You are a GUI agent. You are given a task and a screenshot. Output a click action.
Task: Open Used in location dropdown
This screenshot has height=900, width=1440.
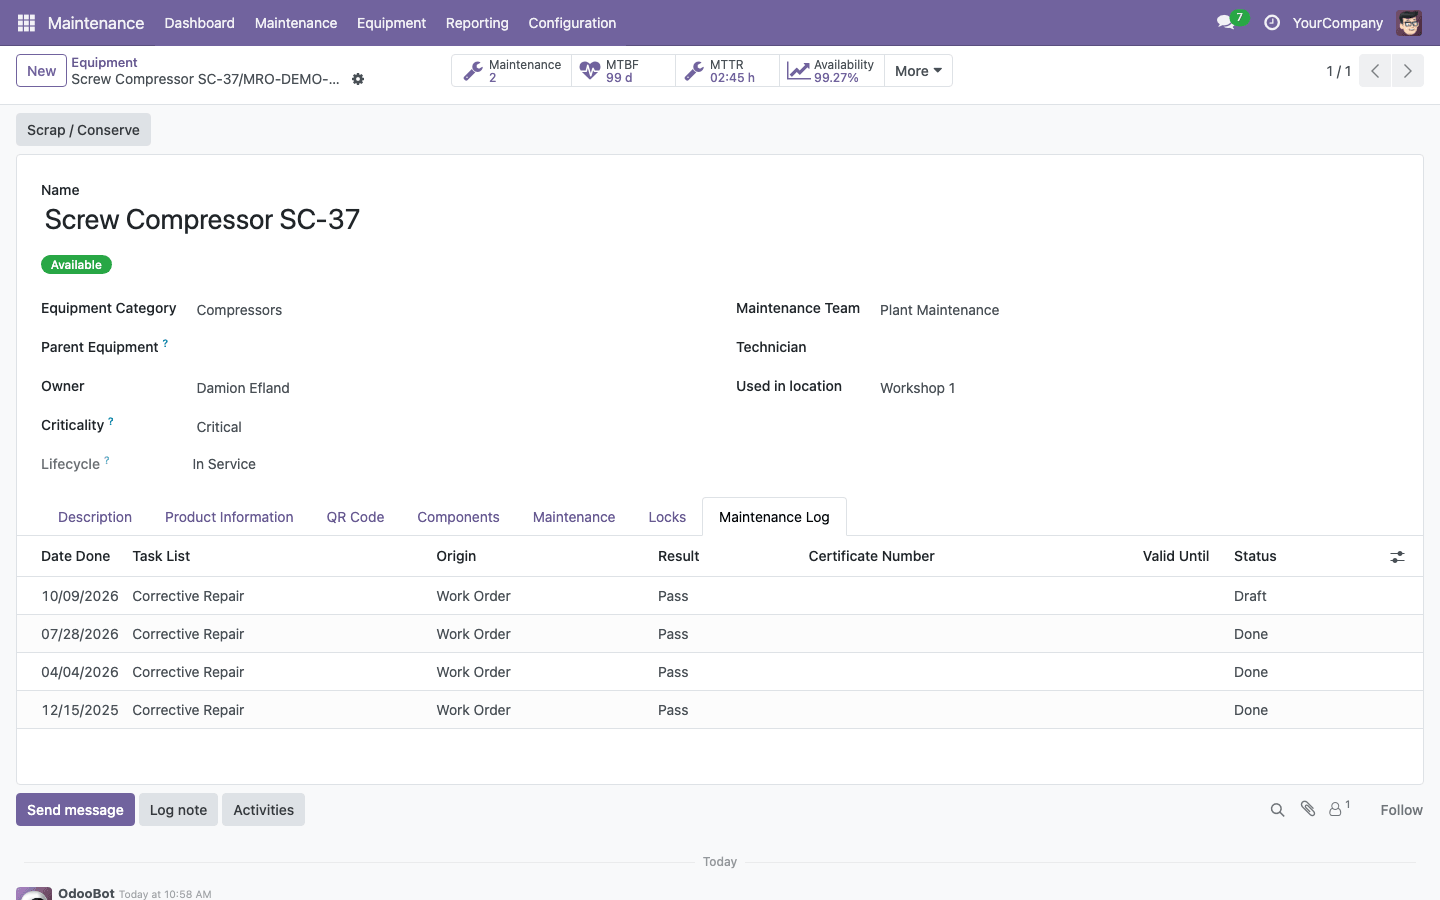click(1138, 388)
